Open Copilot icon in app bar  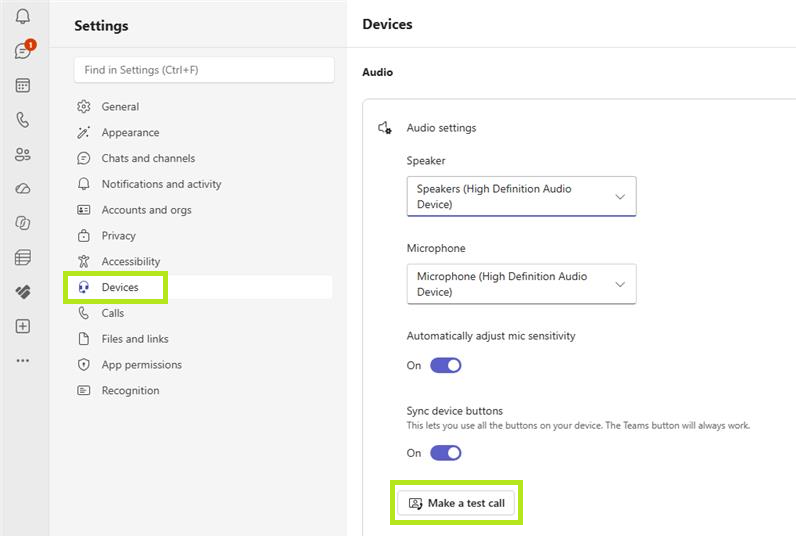click(22, 223)
